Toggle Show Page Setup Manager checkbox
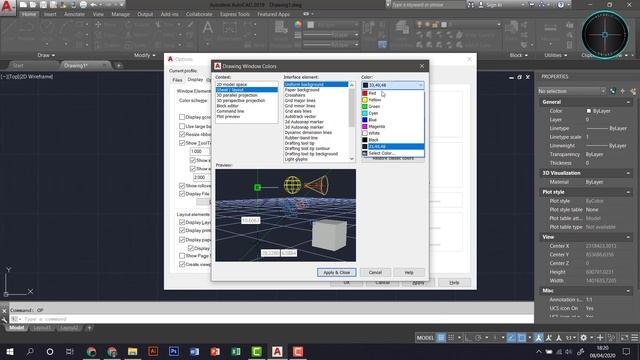This screenshot has width=640, height=360. (182, 256)
